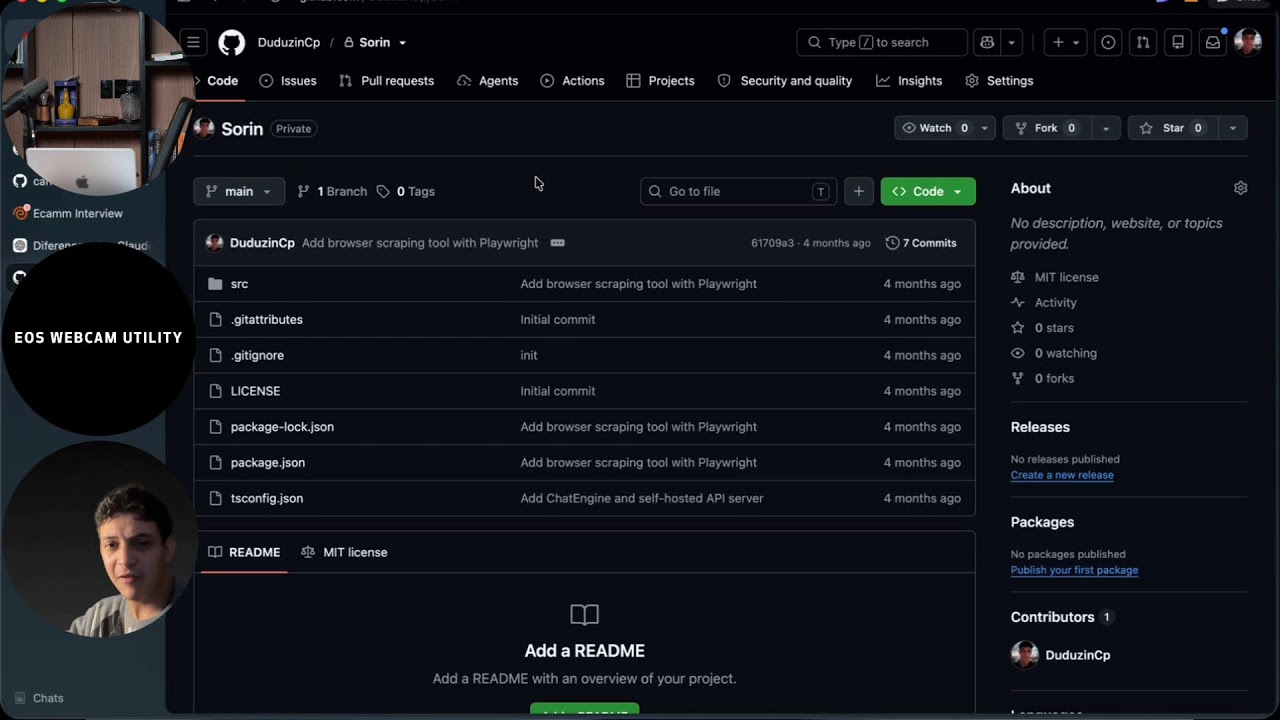Click the DuduzinCp avatar in Contributors

[1025, 655]
